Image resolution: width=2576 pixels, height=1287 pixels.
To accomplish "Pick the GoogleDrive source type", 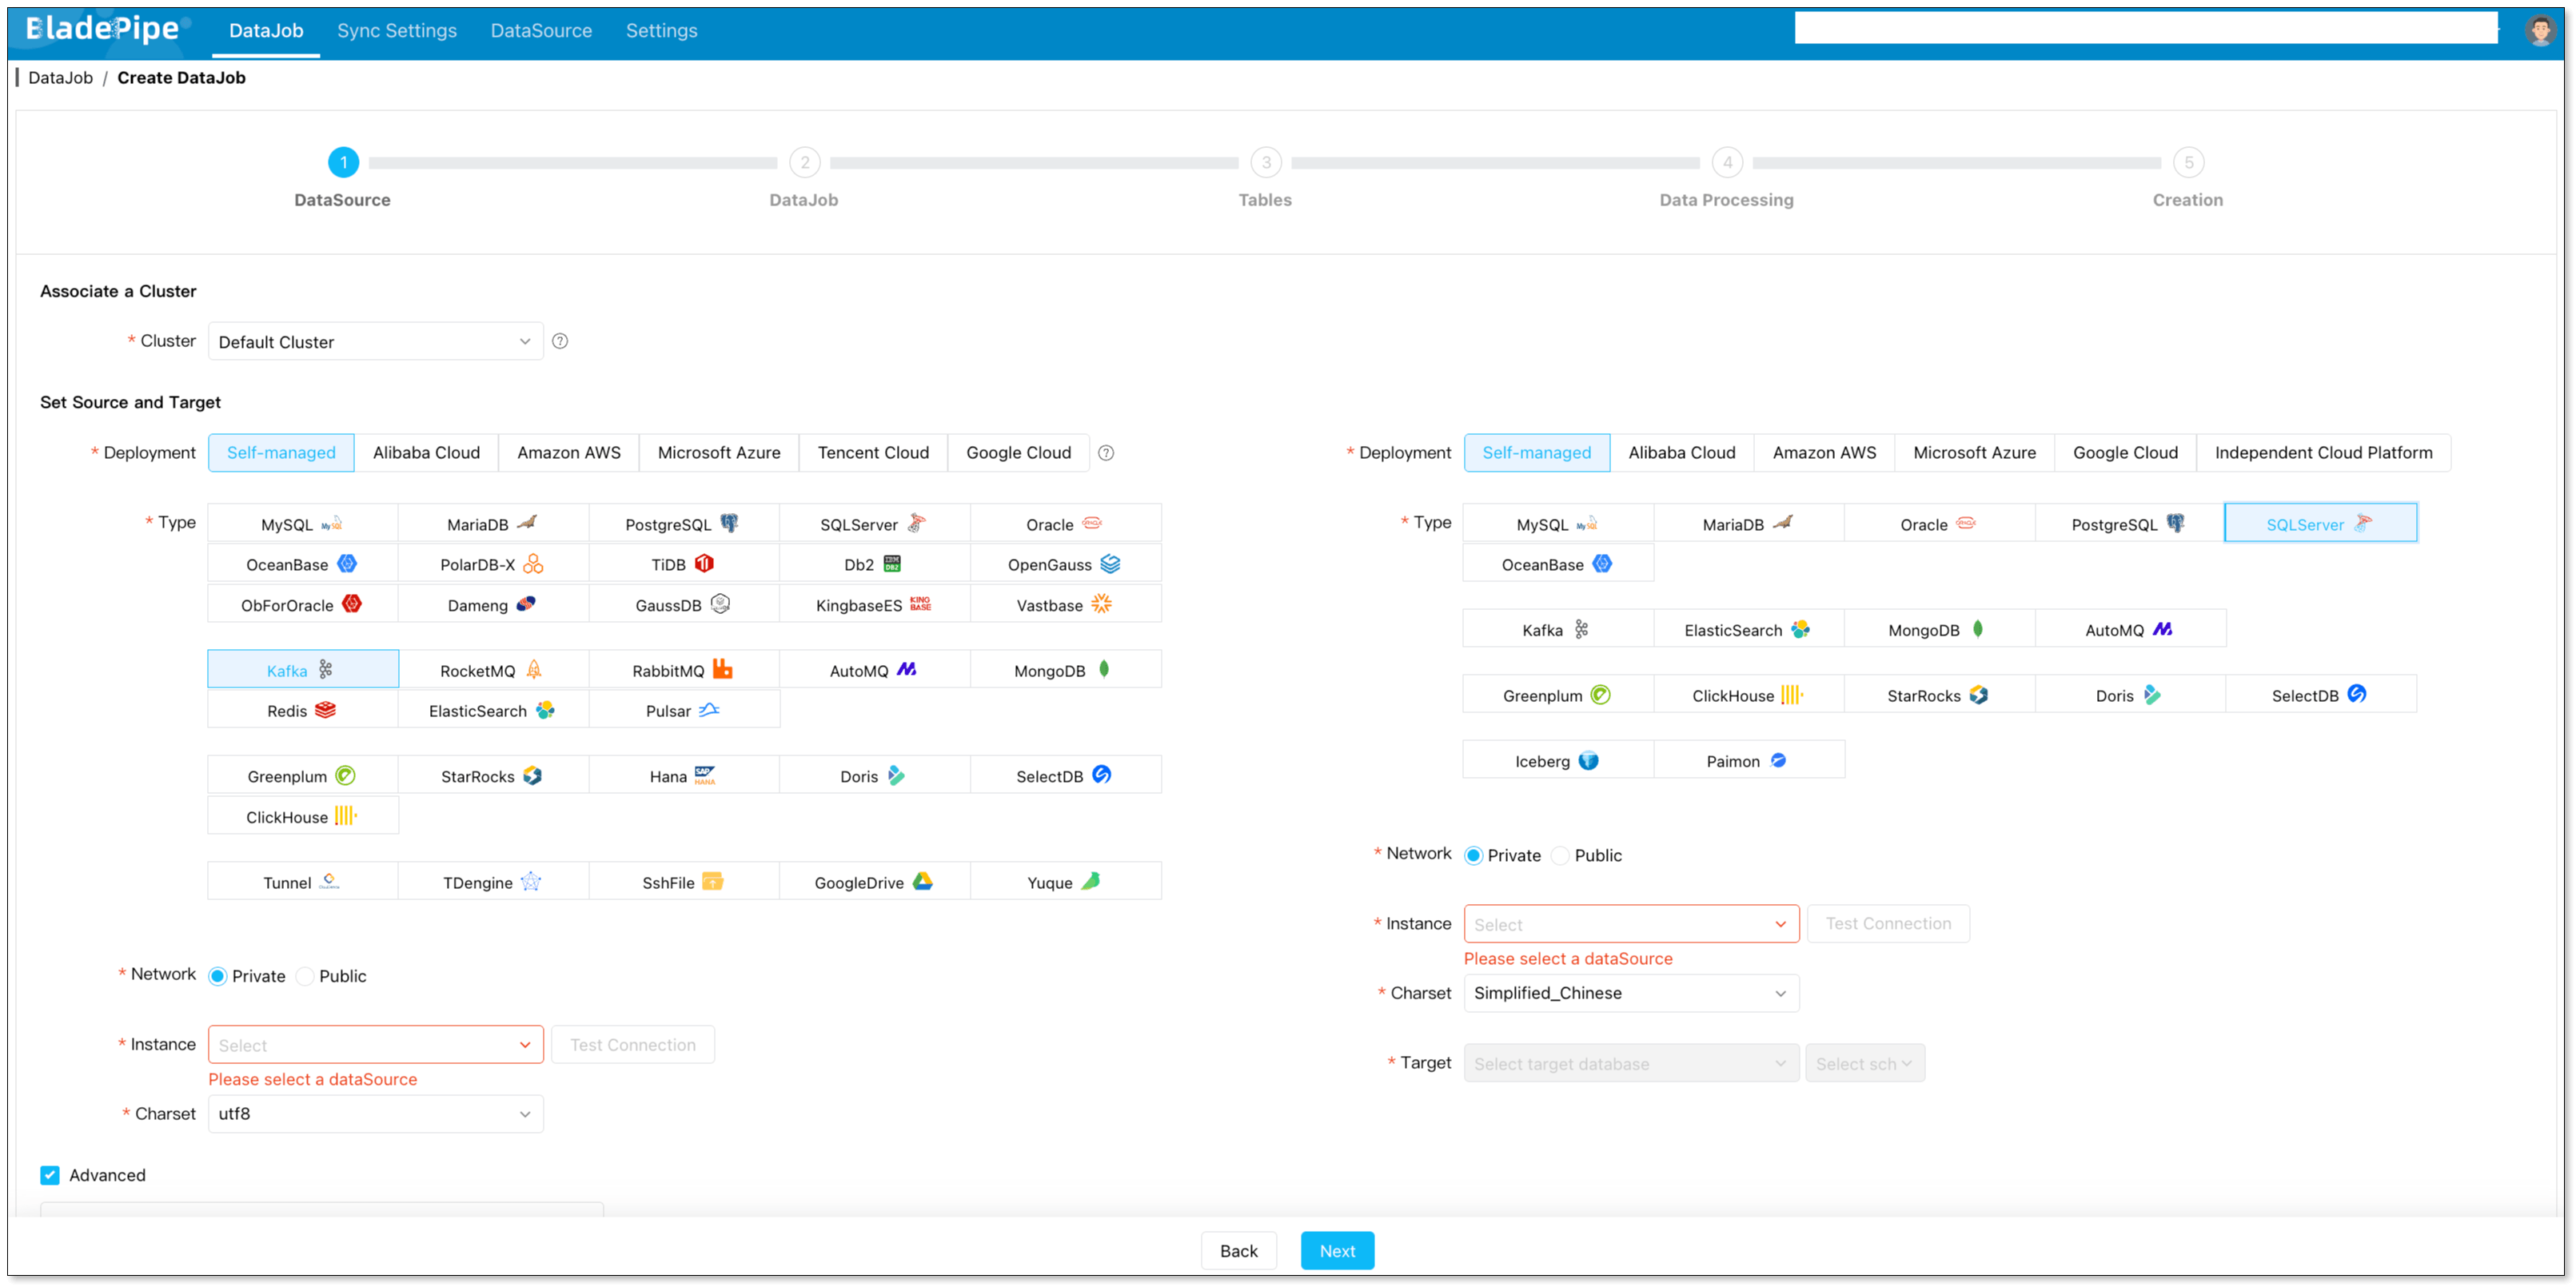I will pos(874,882).
